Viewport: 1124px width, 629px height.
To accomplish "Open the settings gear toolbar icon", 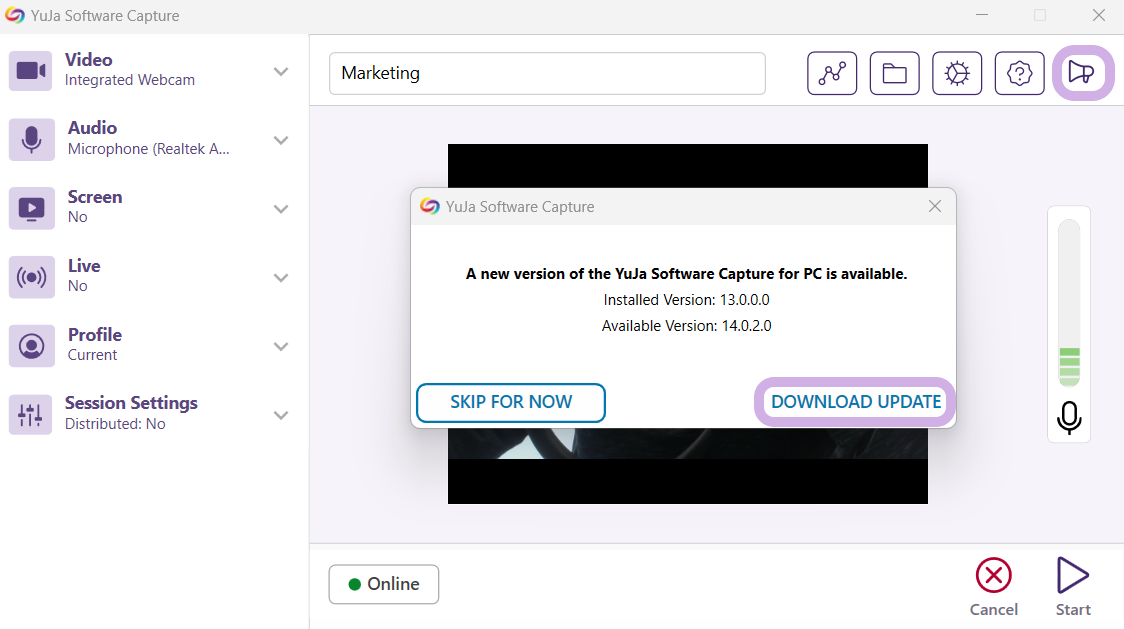I will pyautogui.click(x=956, y=73).
